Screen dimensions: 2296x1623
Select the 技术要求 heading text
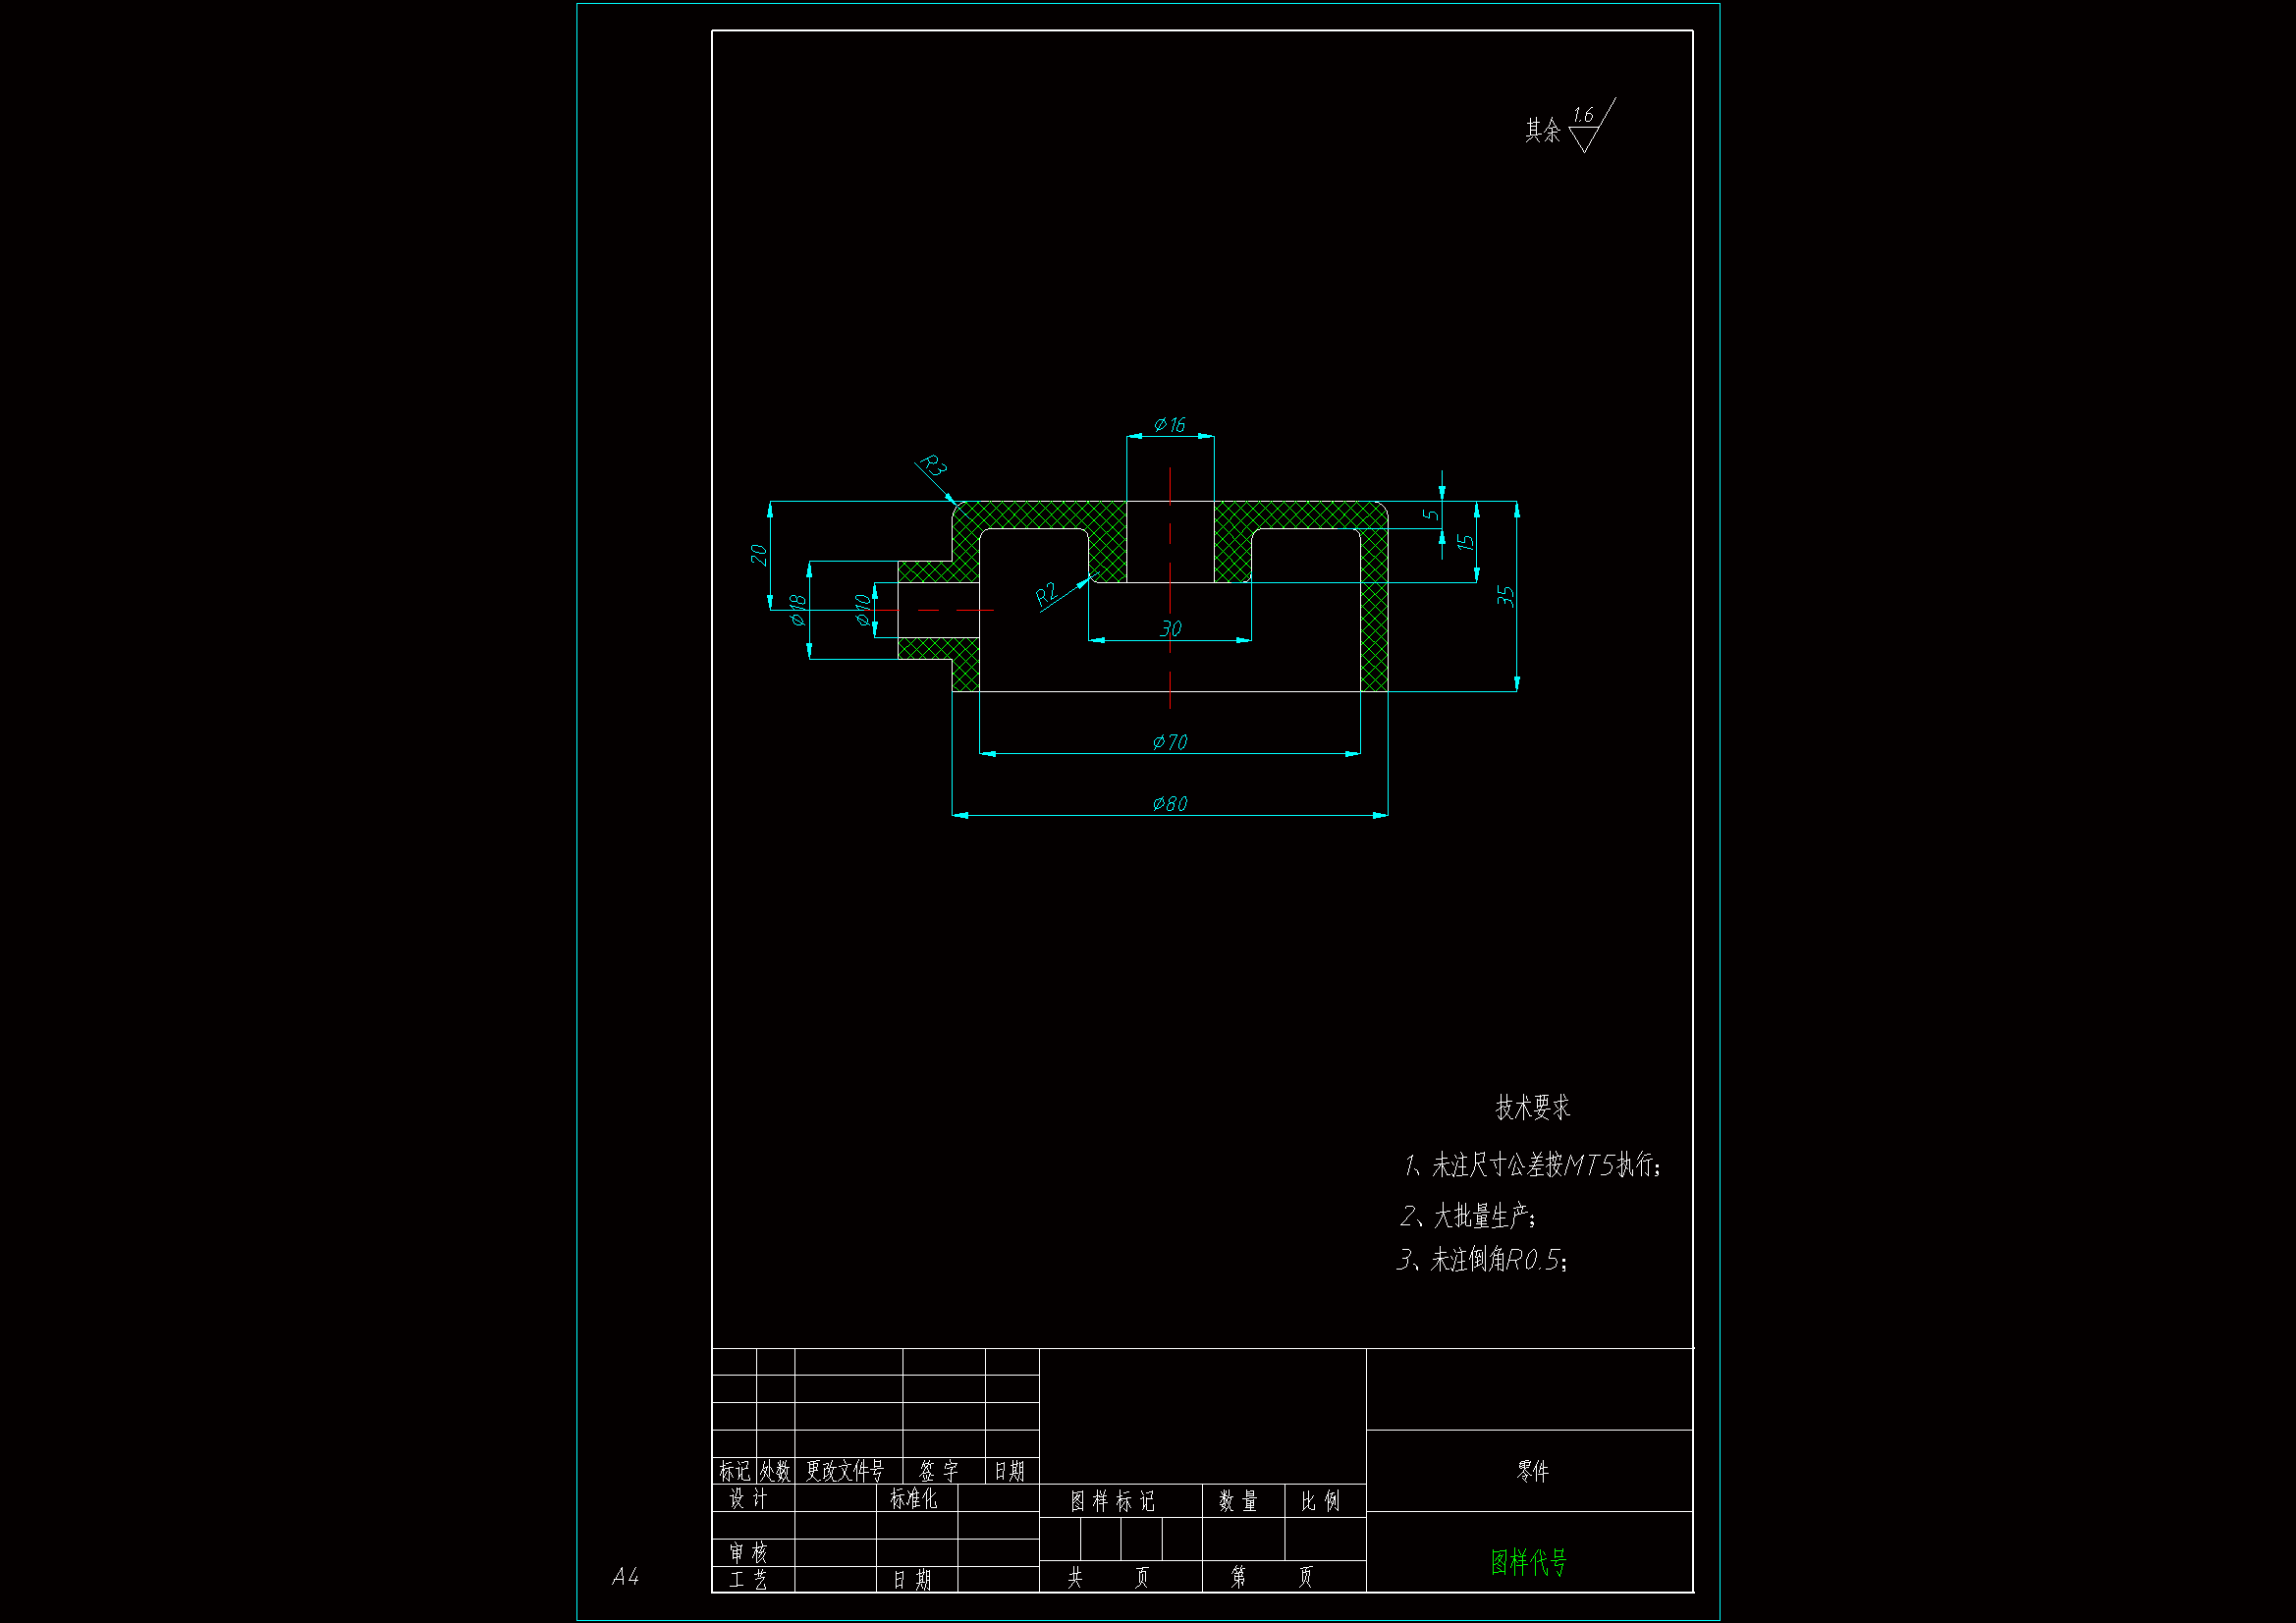pyautogui.click(x=1532, y=1108)
